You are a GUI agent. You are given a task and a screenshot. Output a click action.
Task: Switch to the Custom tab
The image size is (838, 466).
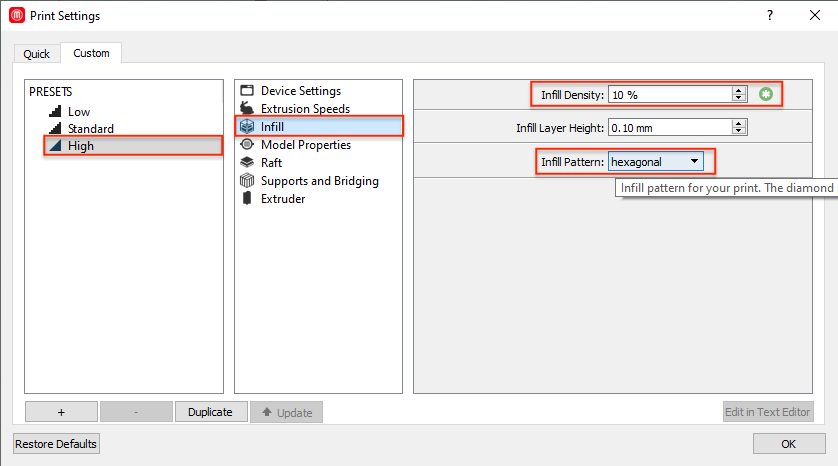click(x=91, y=53)
